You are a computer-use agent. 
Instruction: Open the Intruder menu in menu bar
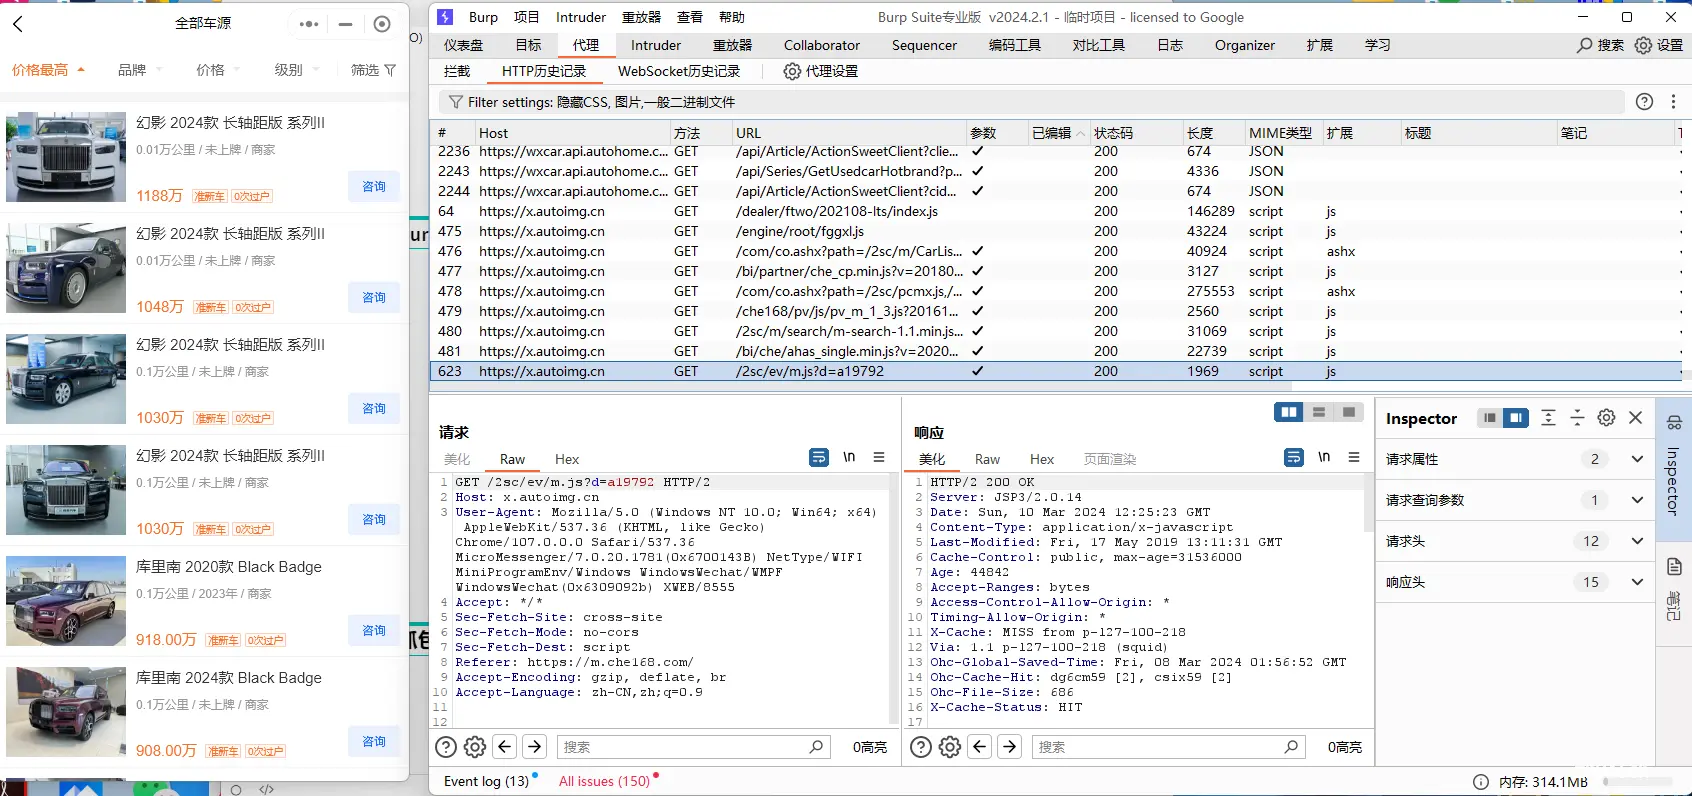(x=581, y=17)
